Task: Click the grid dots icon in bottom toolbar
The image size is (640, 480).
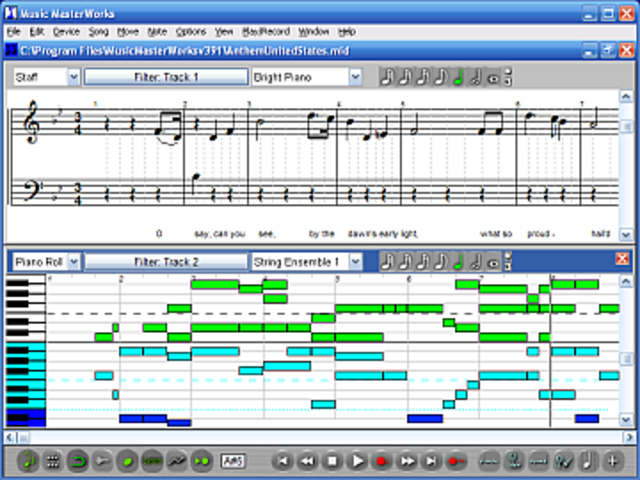Action: 53,461
